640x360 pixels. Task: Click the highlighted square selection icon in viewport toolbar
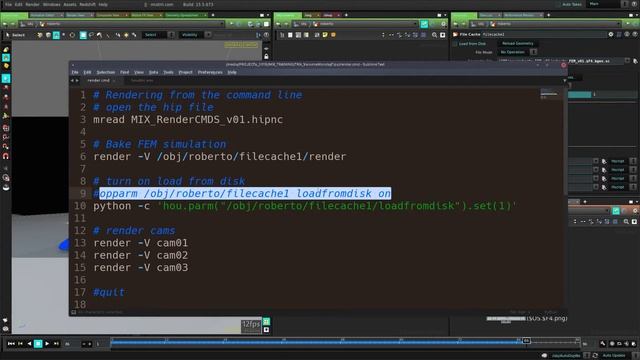coord(83,35)
